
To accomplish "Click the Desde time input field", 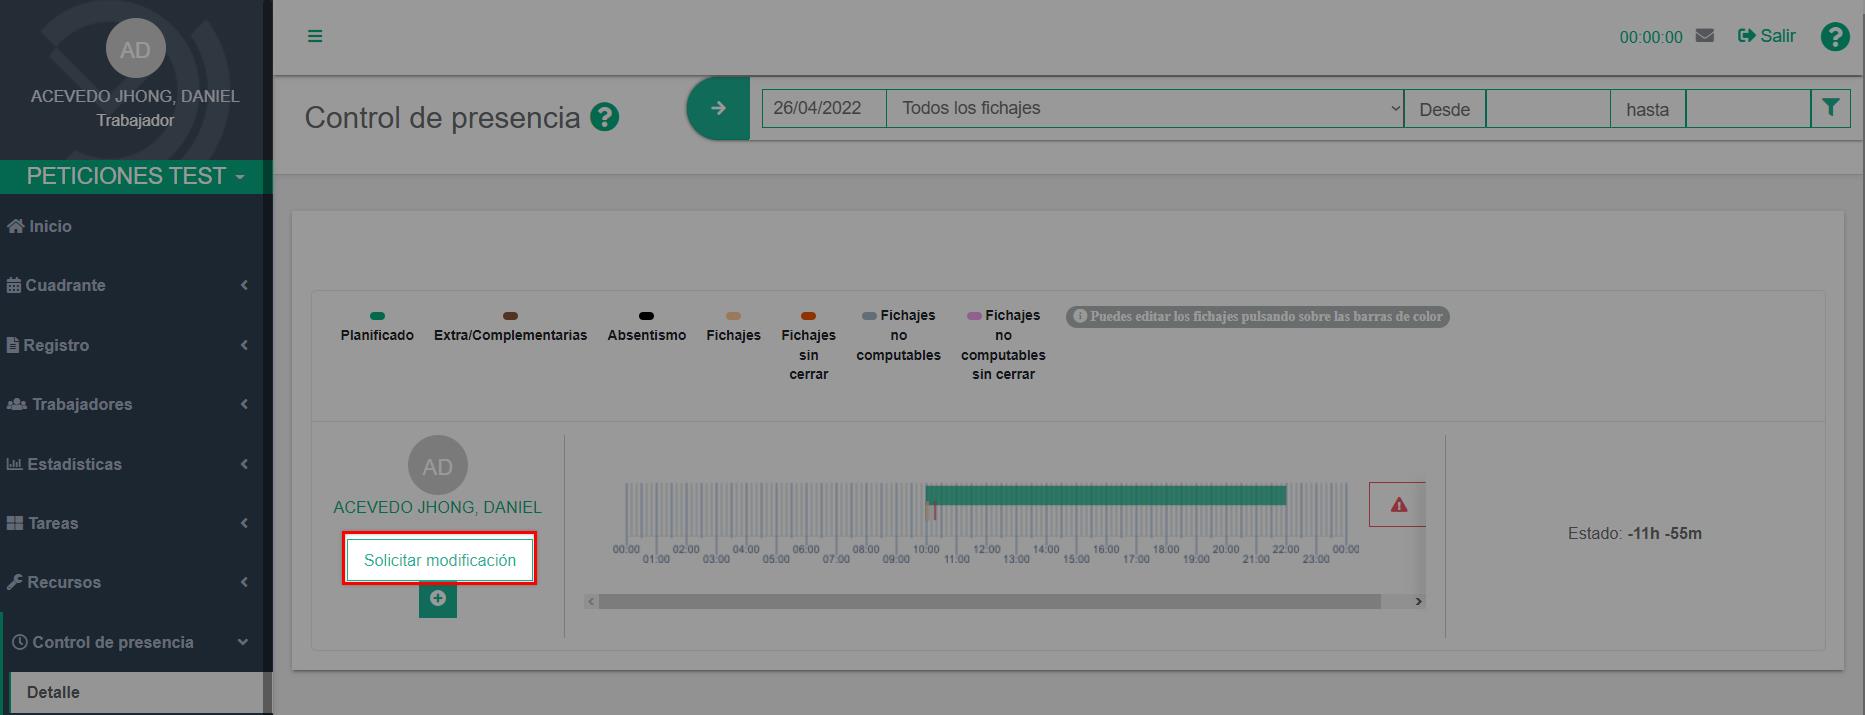I will click(x=1547, y=108).
